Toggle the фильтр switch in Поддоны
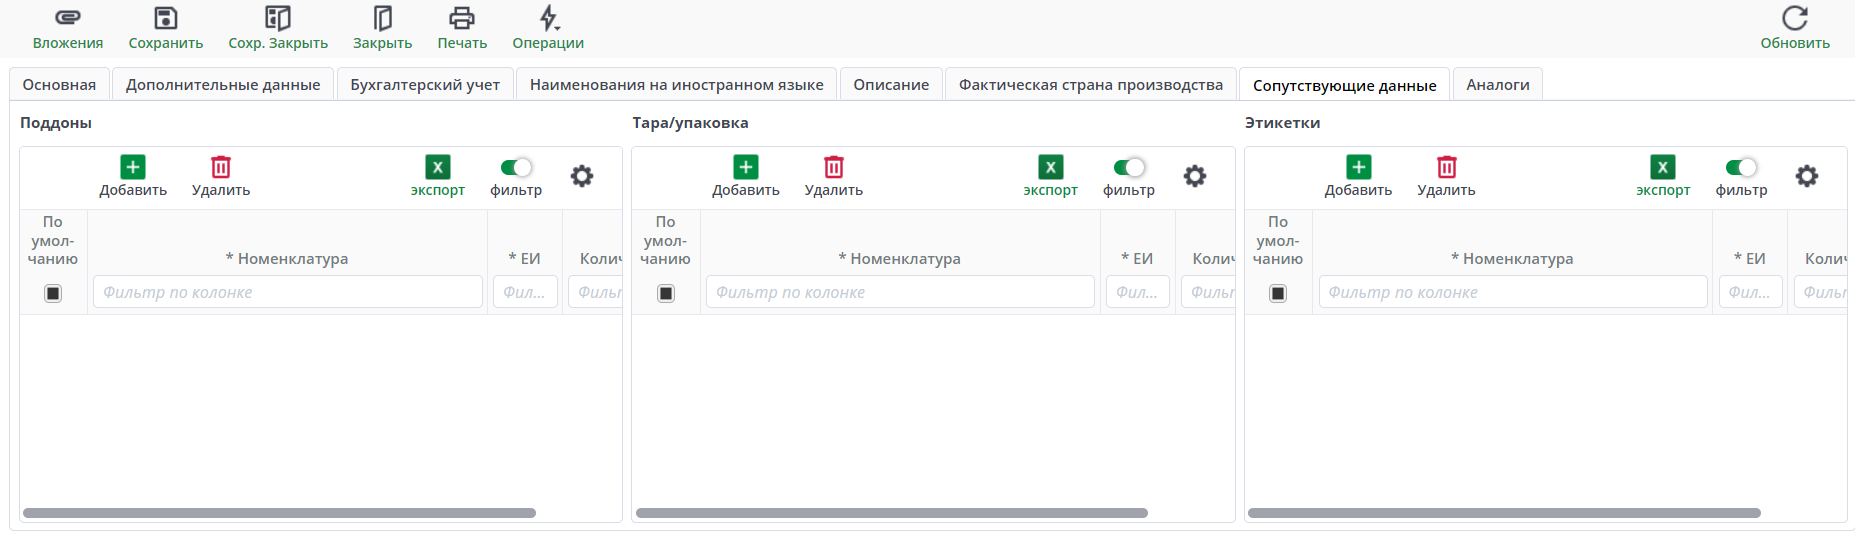The height and width of the screenshot is (537, 1855). (x=516, y=167)
